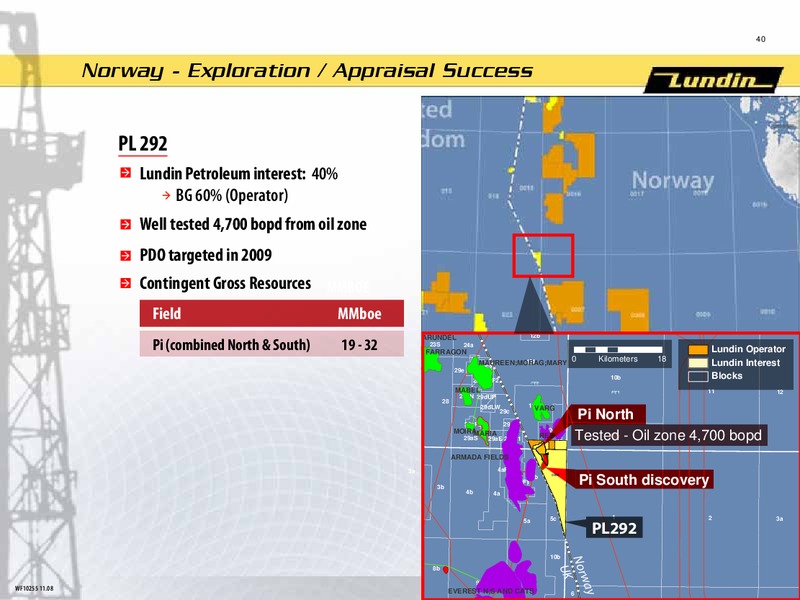This screenshot has width=800, height=600.
Task: Click the 'Lundin Interest' legend text
Action: tap(745, 363)
